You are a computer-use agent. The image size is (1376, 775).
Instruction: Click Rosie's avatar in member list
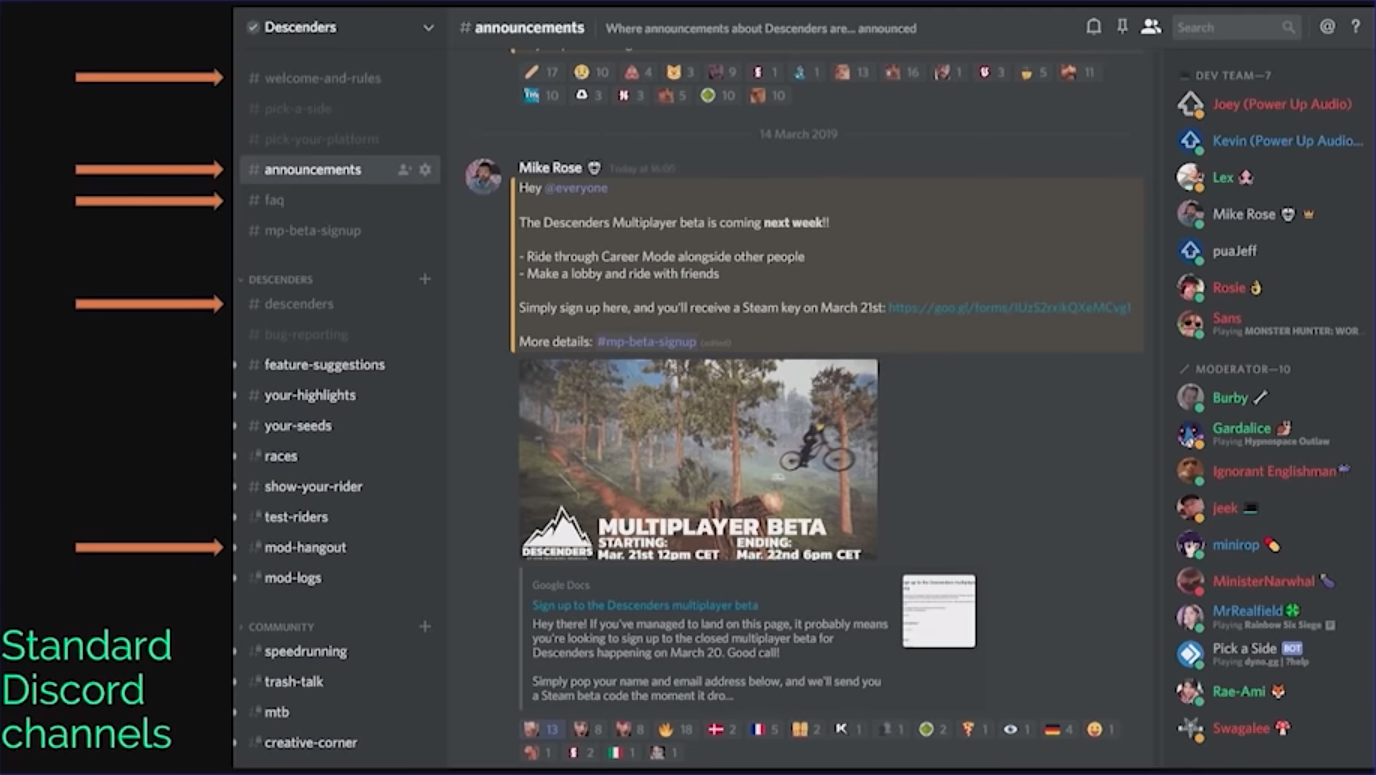[1190, 287]
